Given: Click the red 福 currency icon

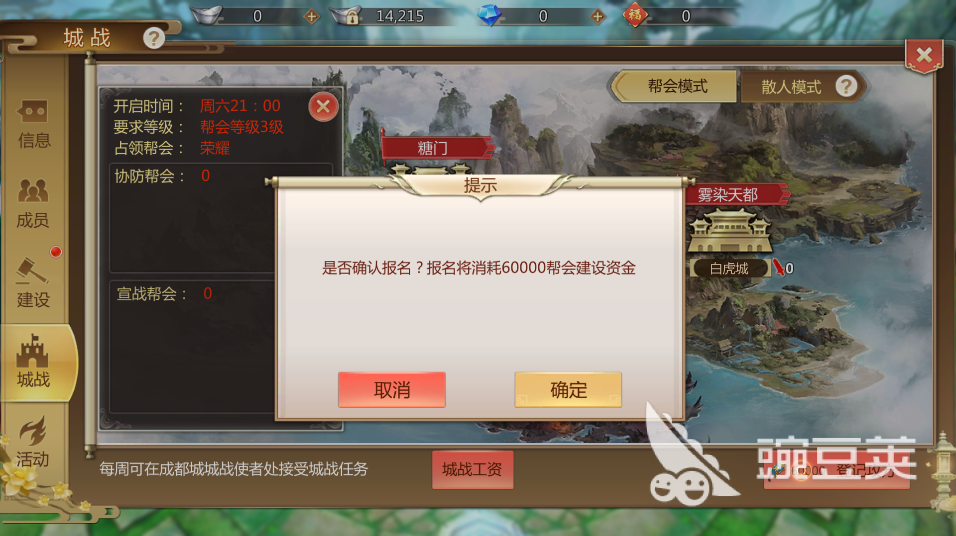Looking at the screenshot, I should 634,15.
